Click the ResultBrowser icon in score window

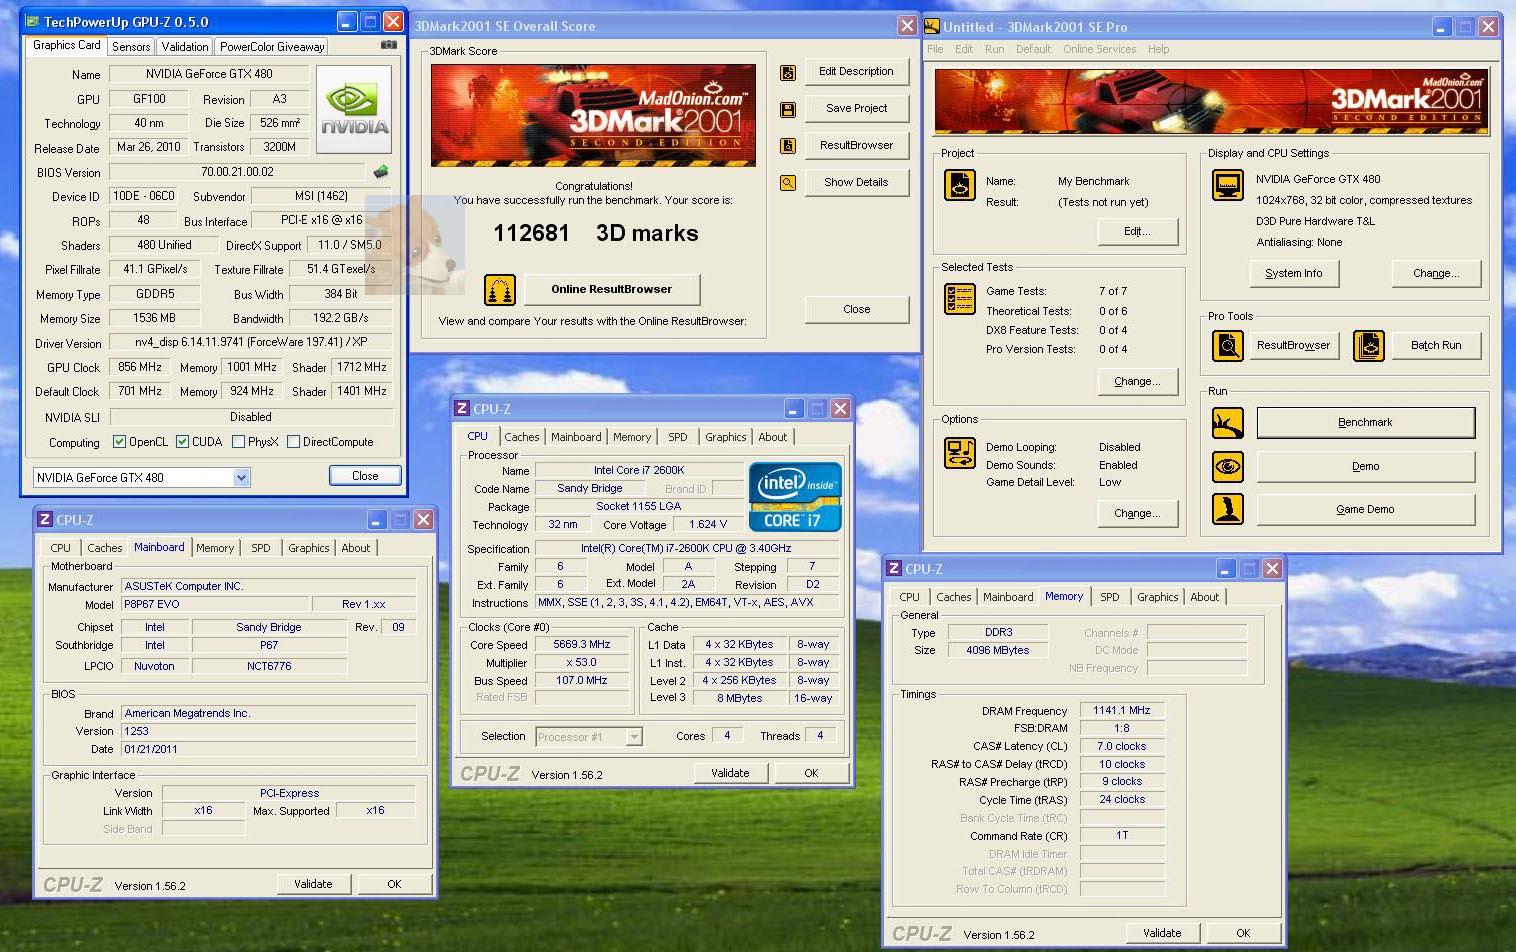click(788, 146)
